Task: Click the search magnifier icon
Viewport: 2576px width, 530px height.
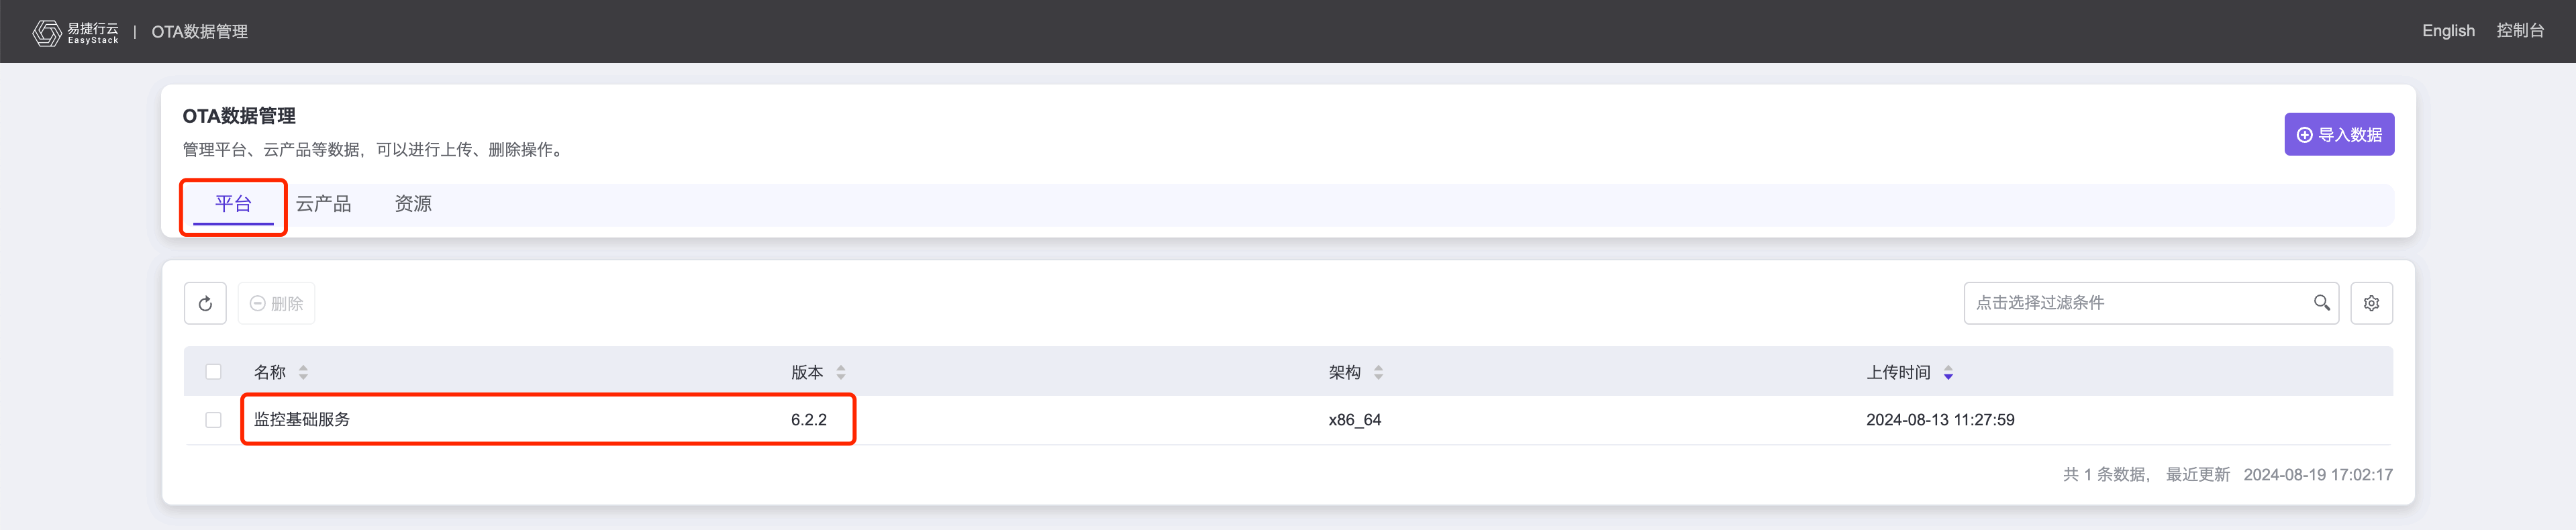Action: click(x=2321, y=303)
